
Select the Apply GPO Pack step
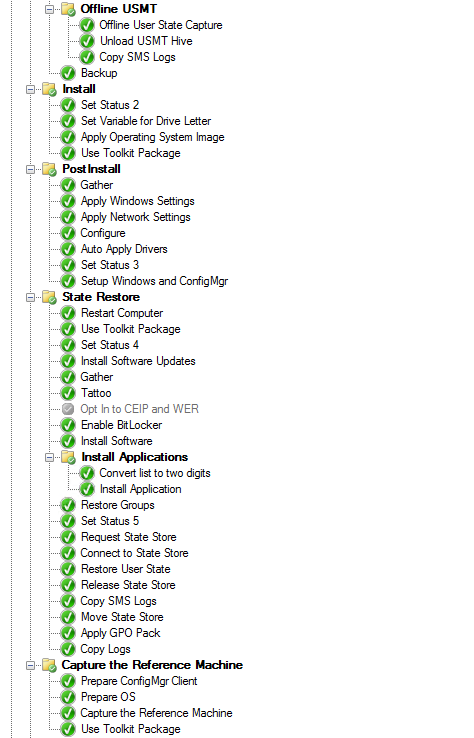[121, 633]
